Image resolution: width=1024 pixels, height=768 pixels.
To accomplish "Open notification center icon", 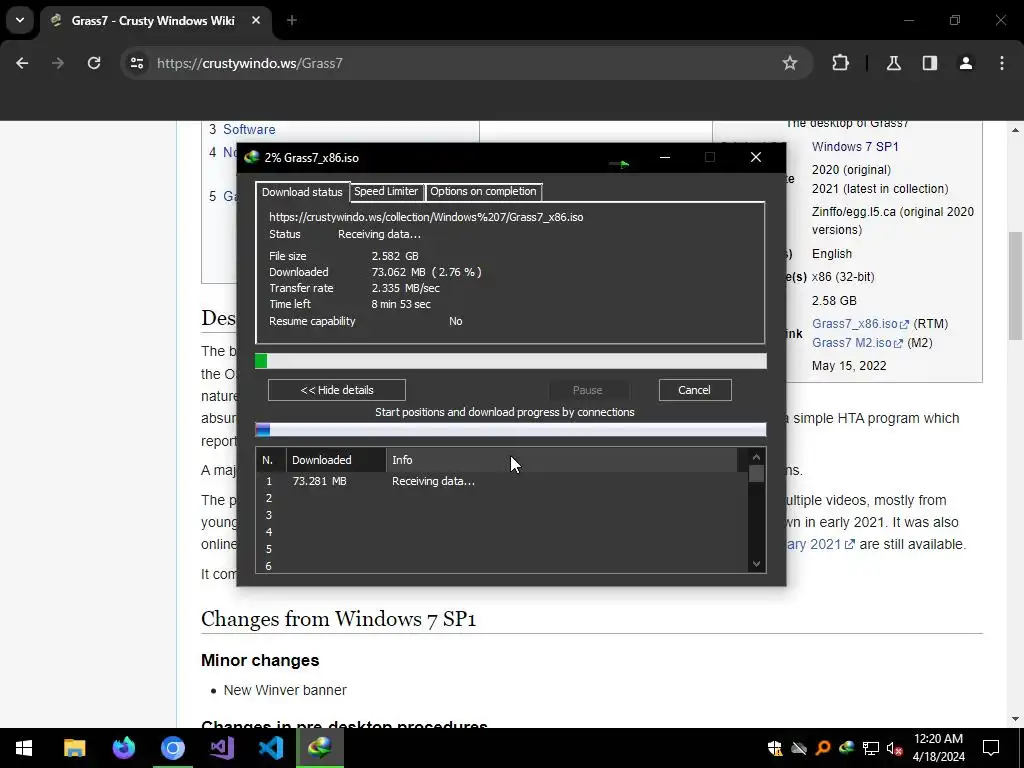I will [991, 748].
